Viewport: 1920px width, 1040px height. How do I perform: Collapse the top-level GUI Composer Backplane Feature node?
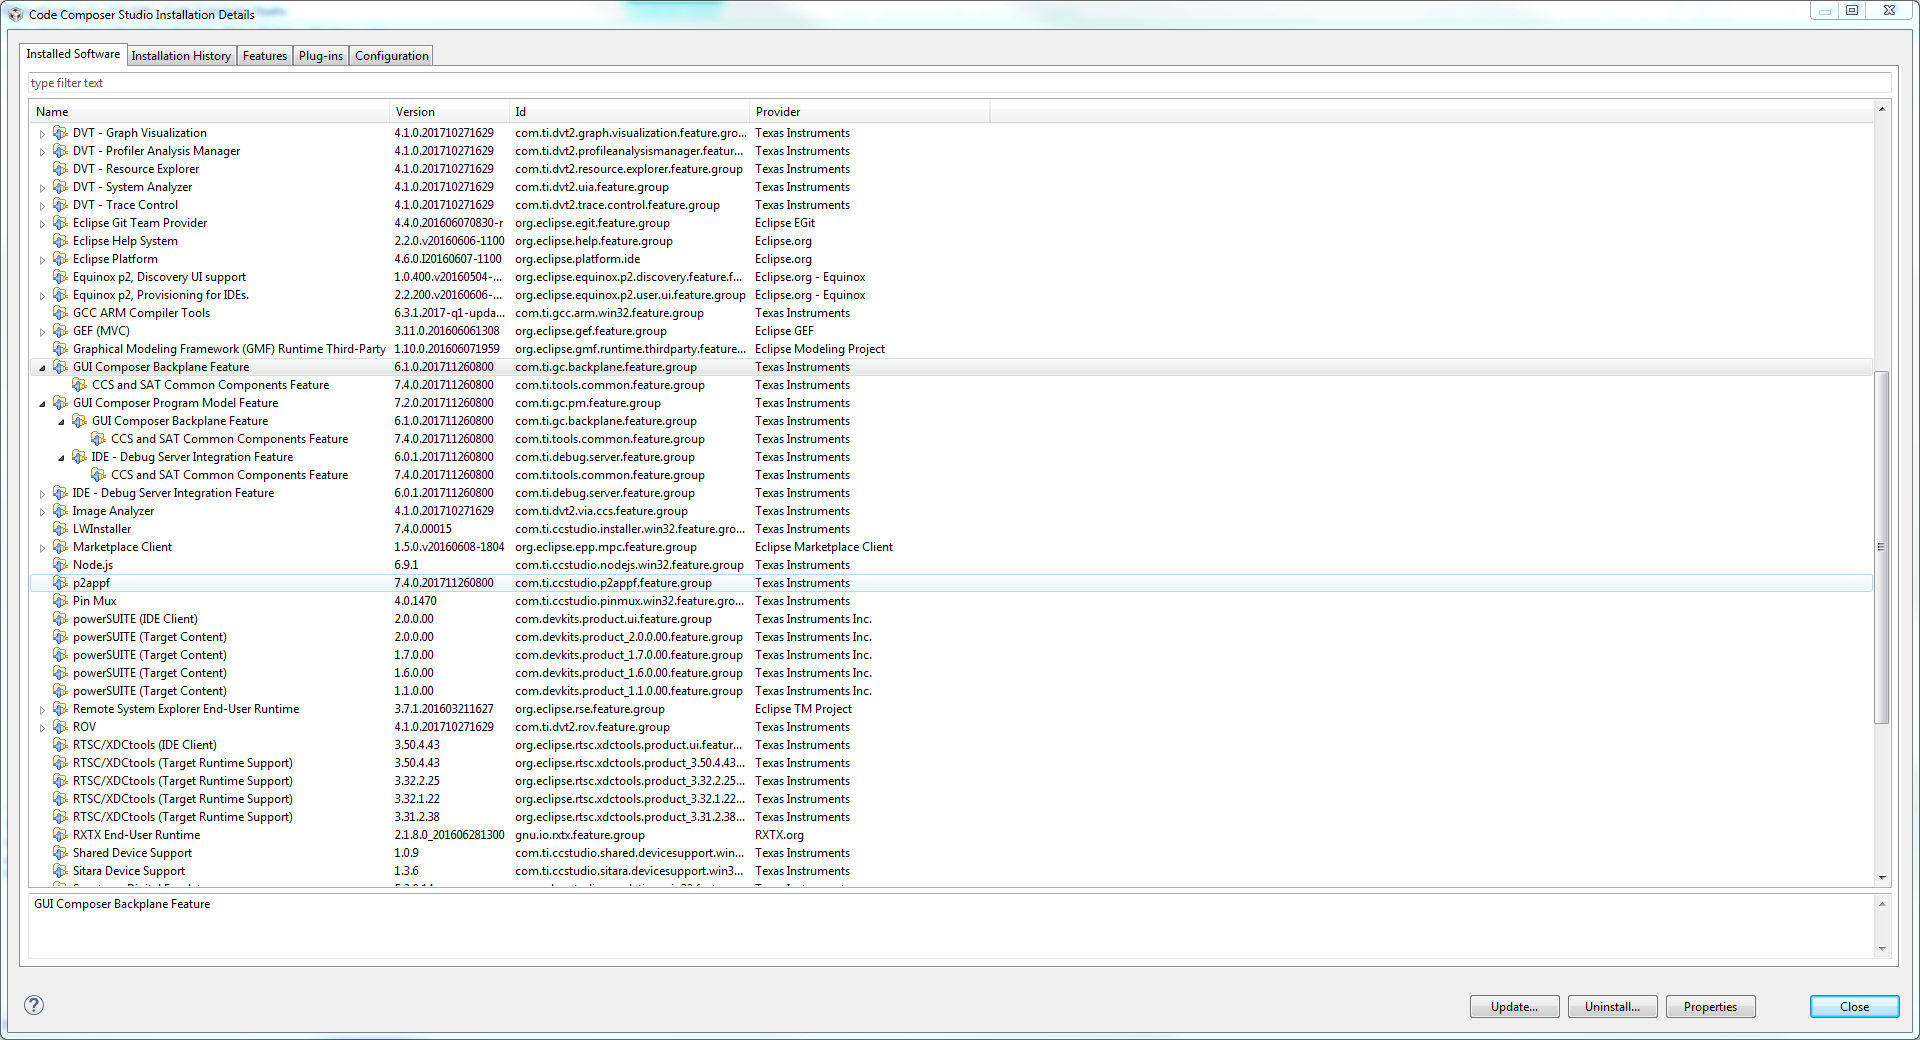(42, 368)
